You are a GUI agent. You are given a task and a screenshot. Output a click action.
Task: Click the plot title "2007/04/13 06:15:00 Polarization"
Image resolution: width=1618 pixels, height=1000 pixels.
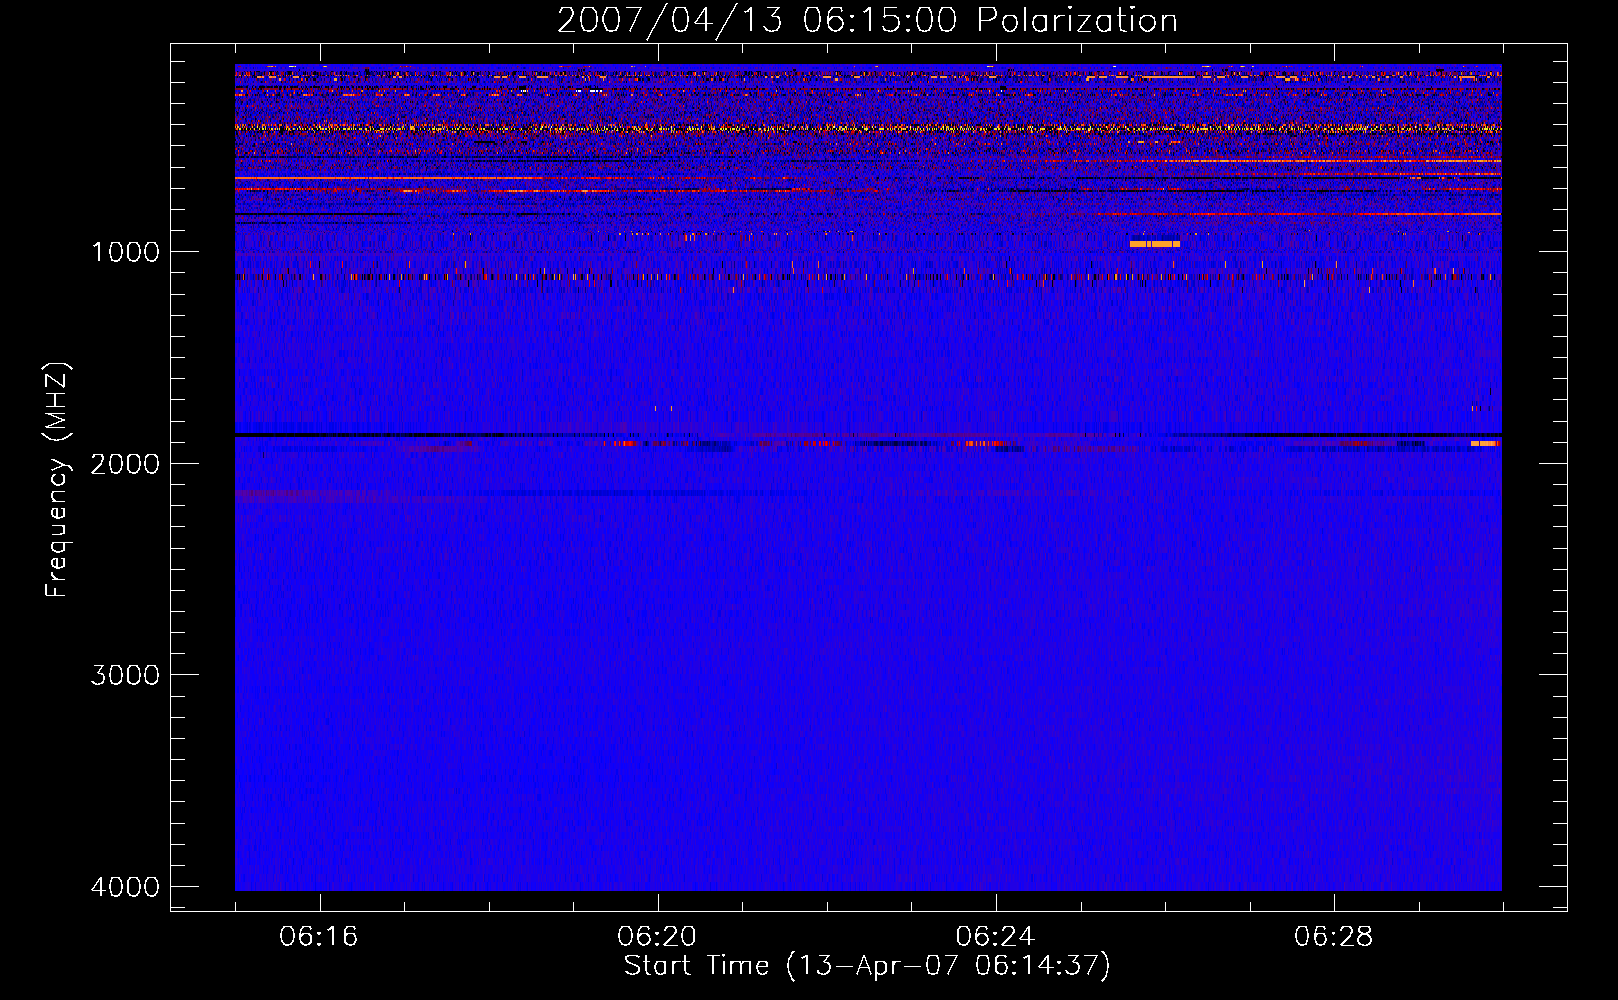[x=867, y=20]
